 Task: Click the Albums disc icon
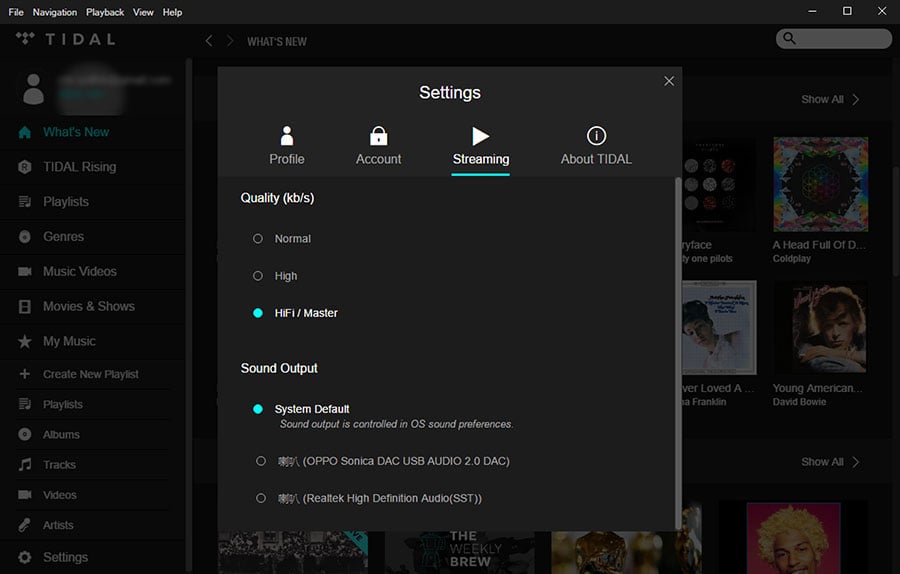tap(25, 435)
